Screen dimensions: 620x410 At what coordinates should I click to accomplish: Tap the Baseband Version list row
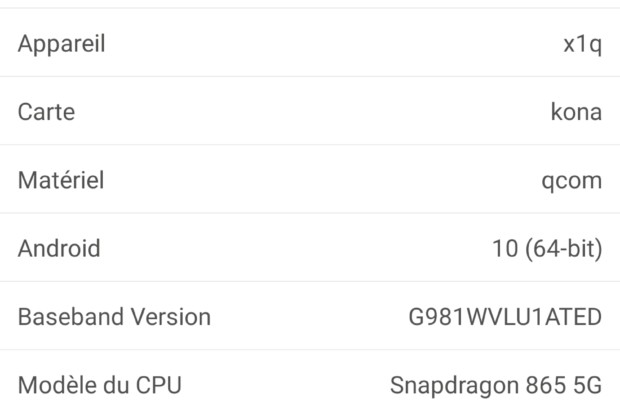310,317
